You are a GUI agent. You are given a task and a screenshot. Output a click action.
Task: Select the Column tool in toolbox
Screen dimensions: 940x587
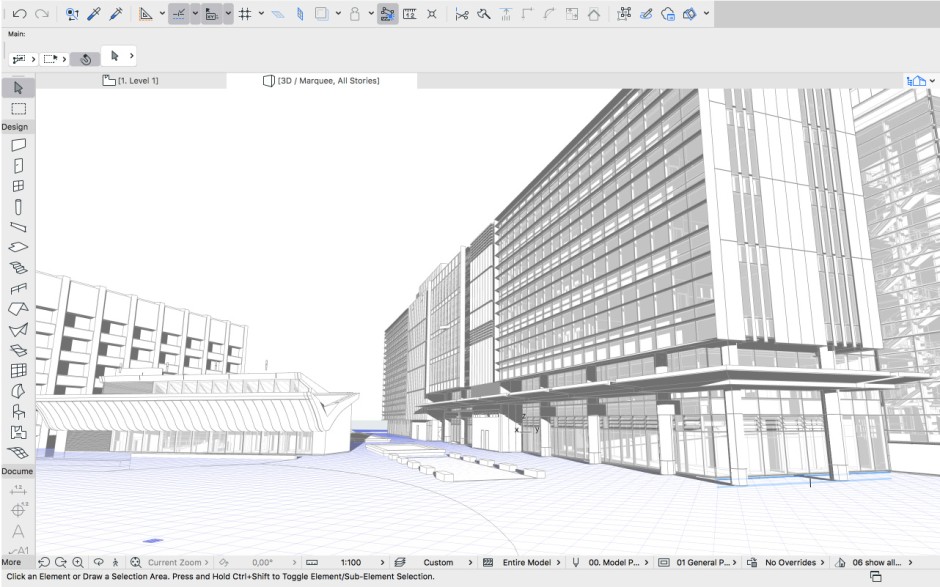click(18, 207)
